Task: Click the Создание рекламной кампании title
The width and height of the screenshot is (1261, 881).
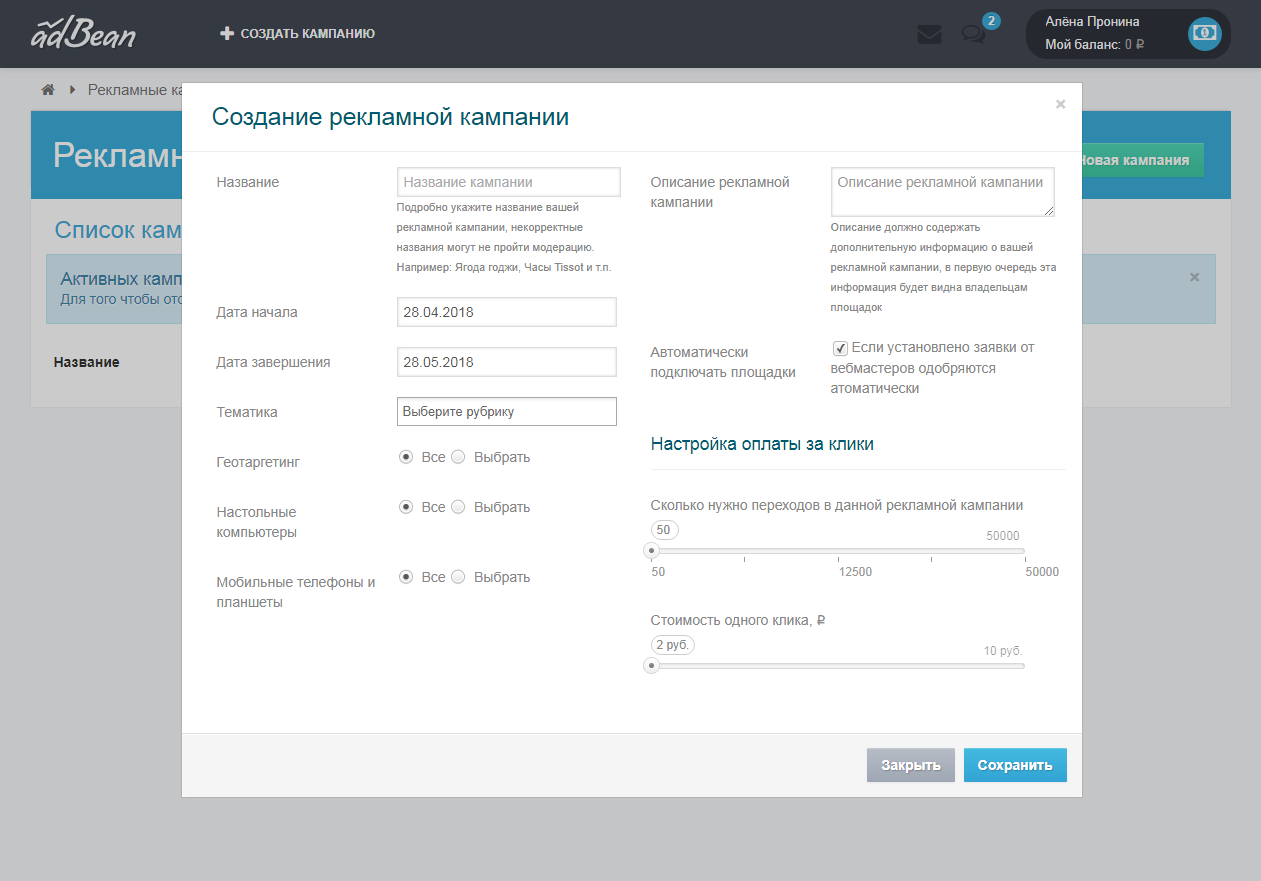Action: [391, 117]
